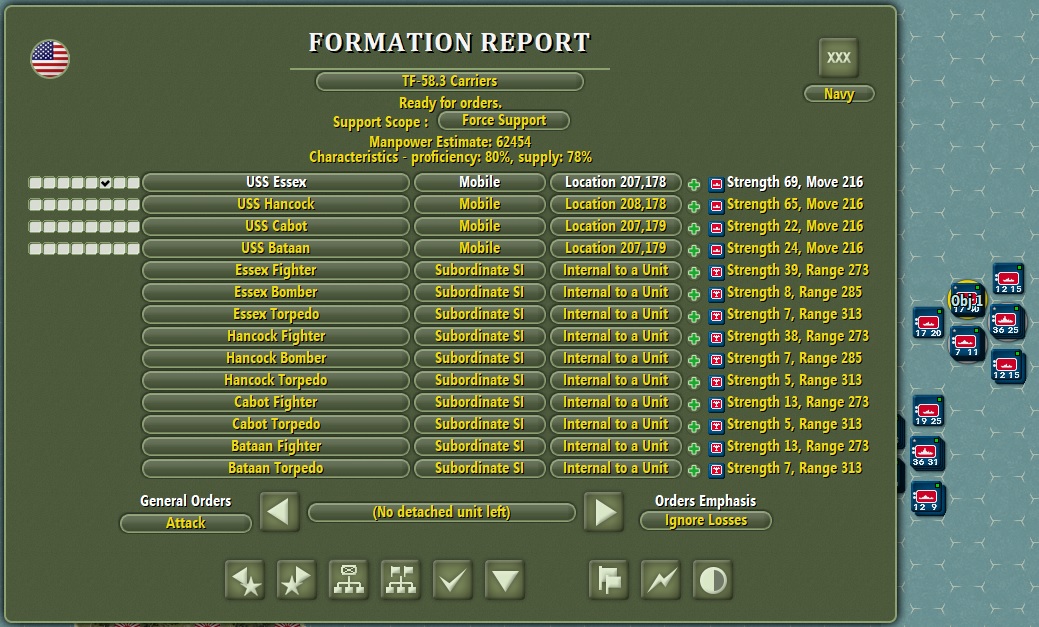Click the red aircraft icon on Cabot Torpedo row
1039x627 pixels.
click(x=716, y=426)
